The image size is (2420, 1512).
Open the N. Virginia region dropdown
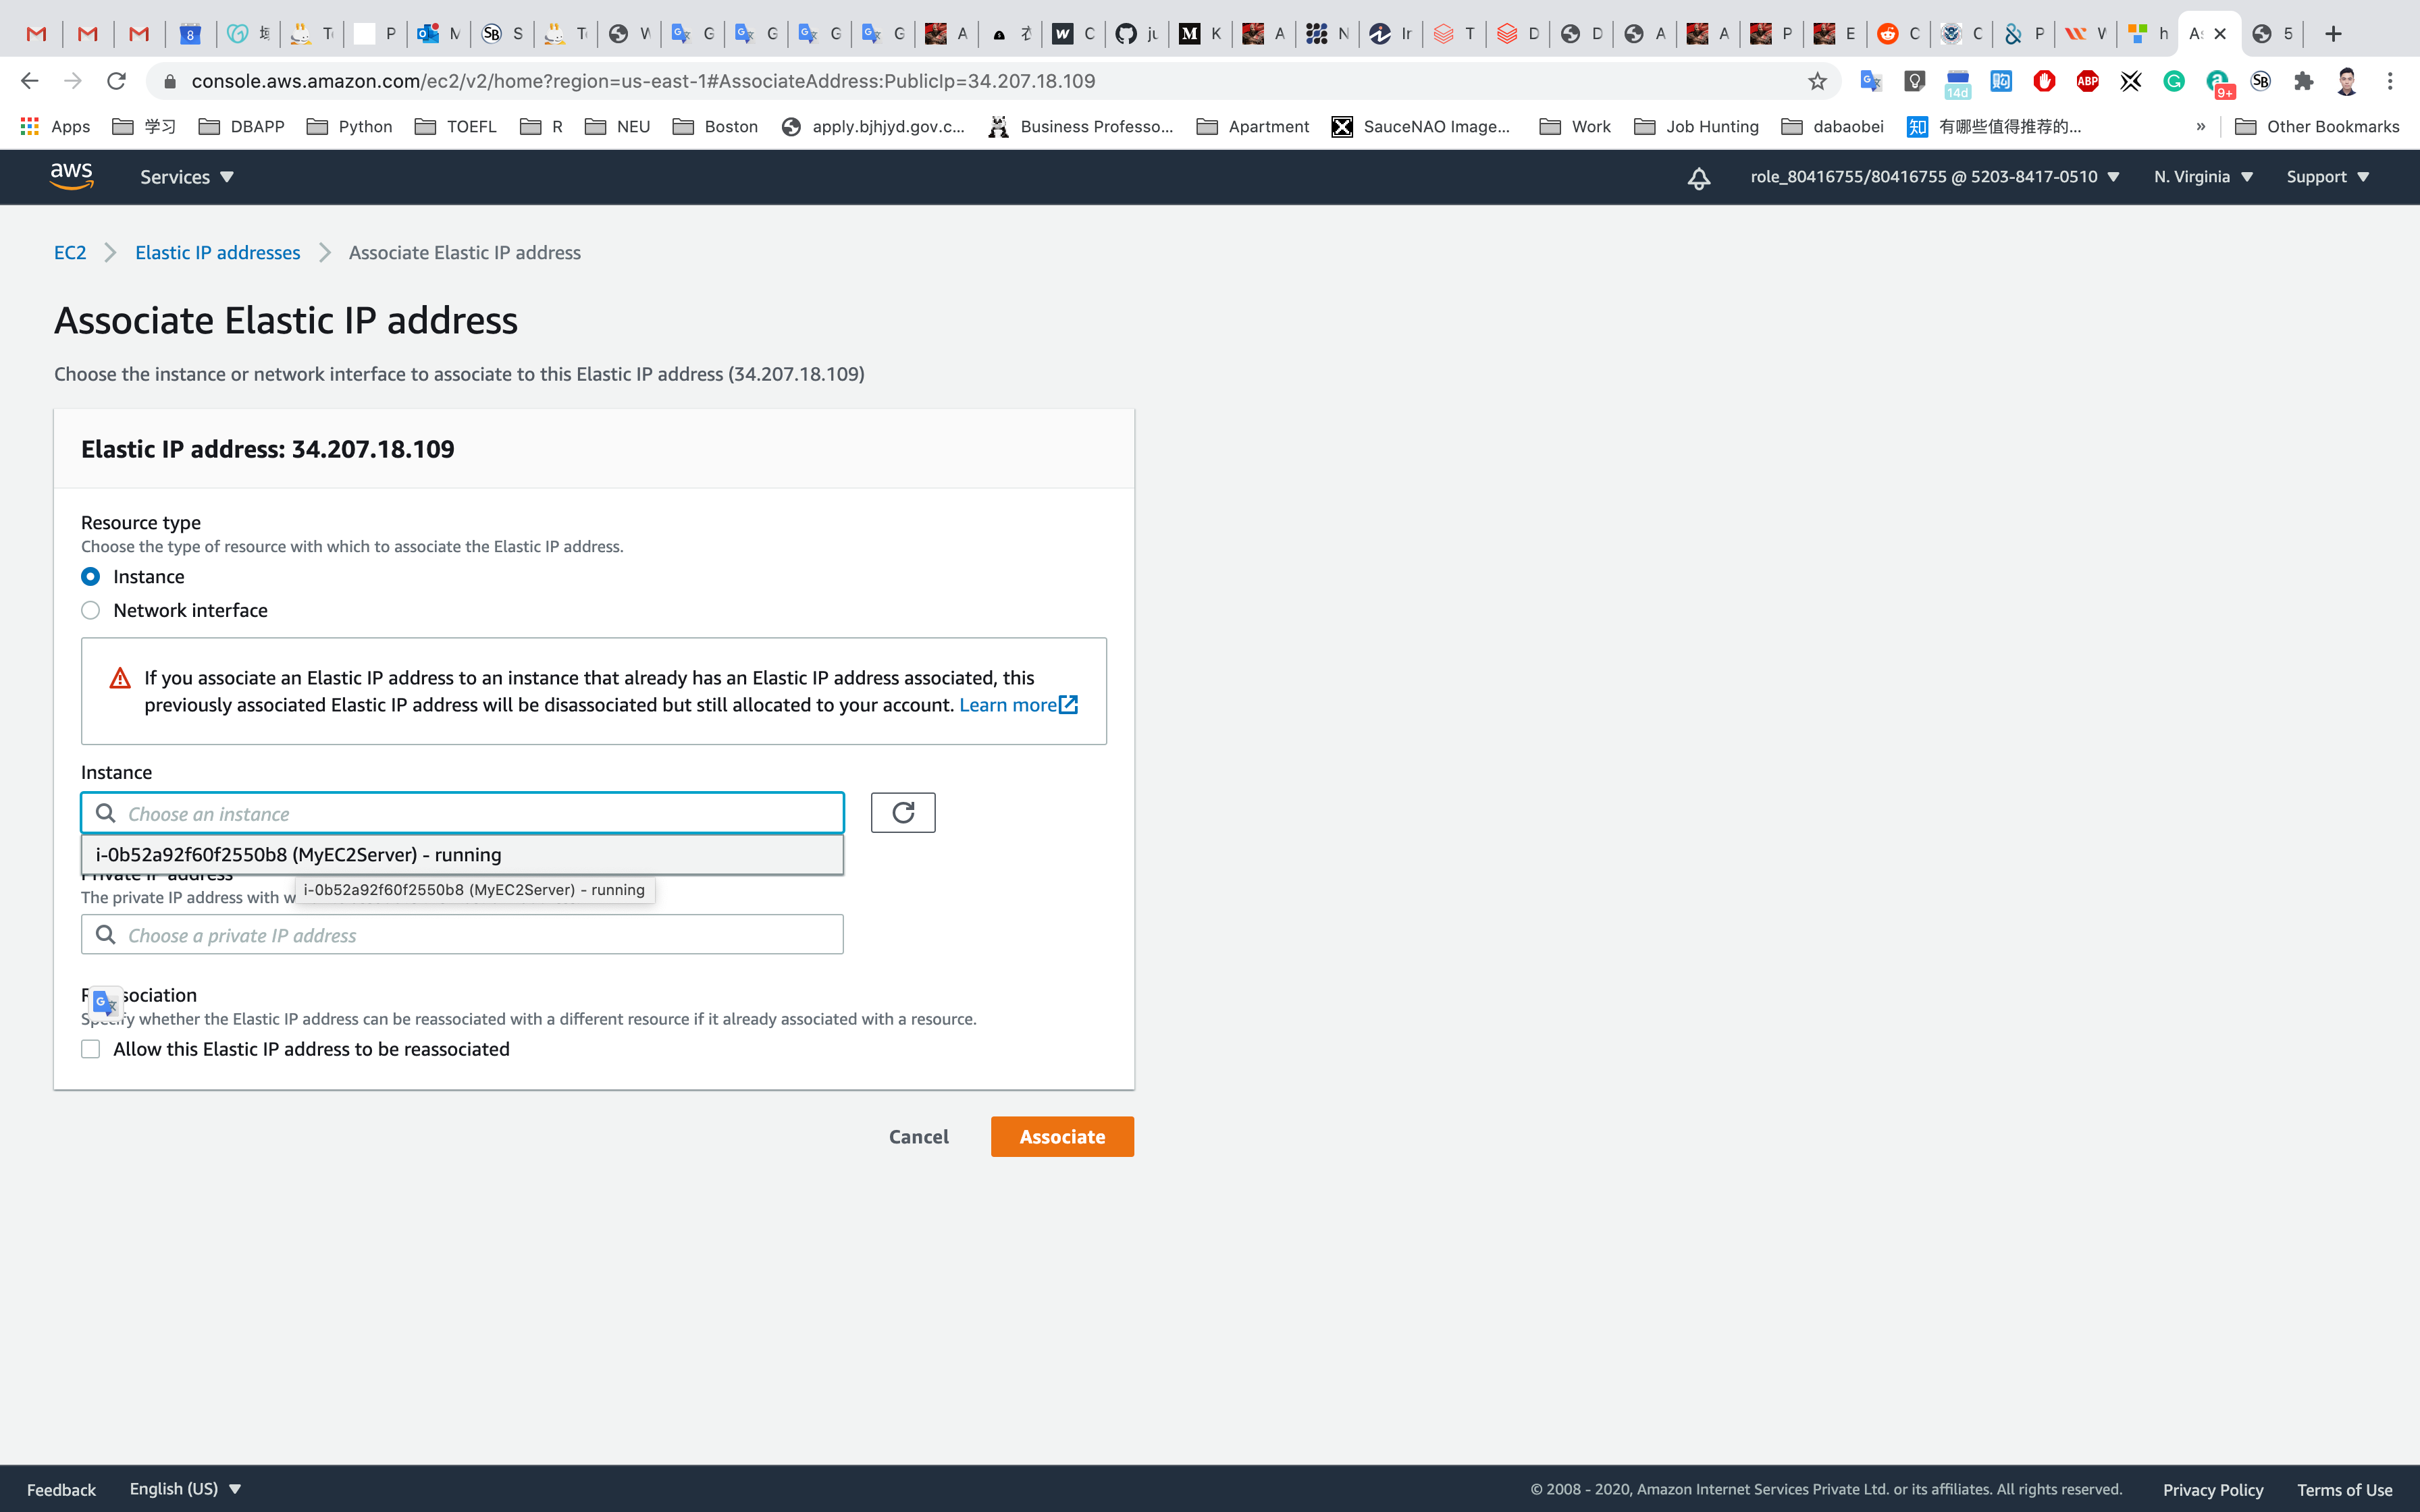coord(2202,177)
